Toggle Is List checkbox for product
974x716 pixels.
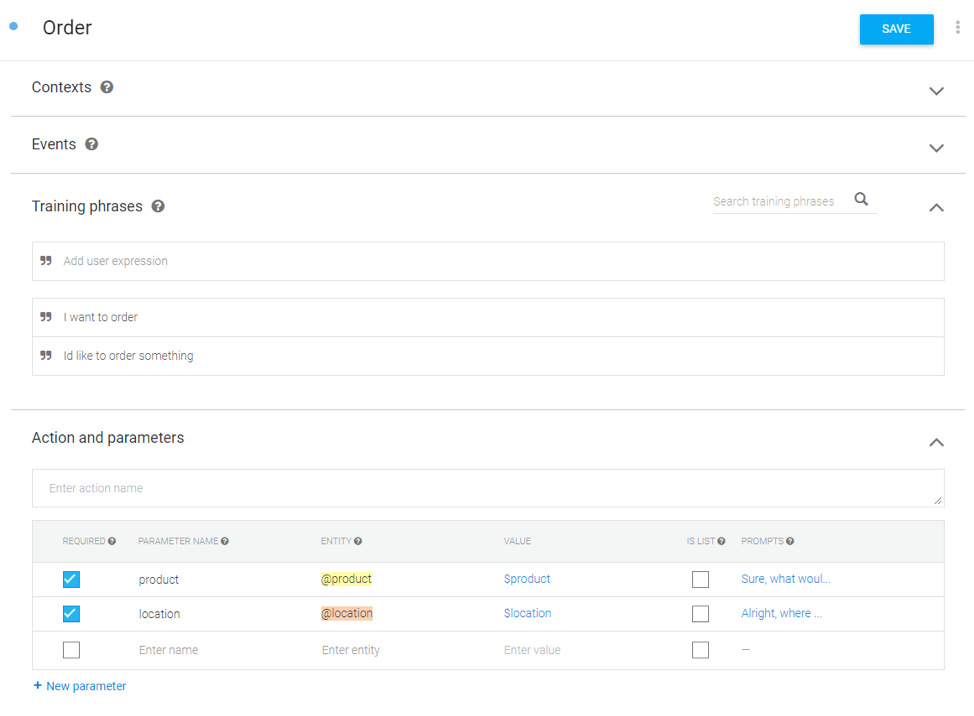700,579
